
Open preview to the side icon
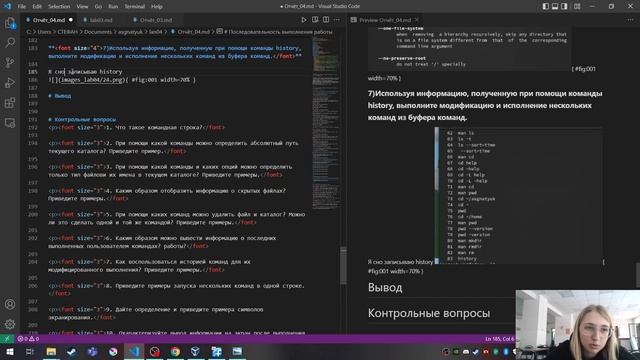315,20
